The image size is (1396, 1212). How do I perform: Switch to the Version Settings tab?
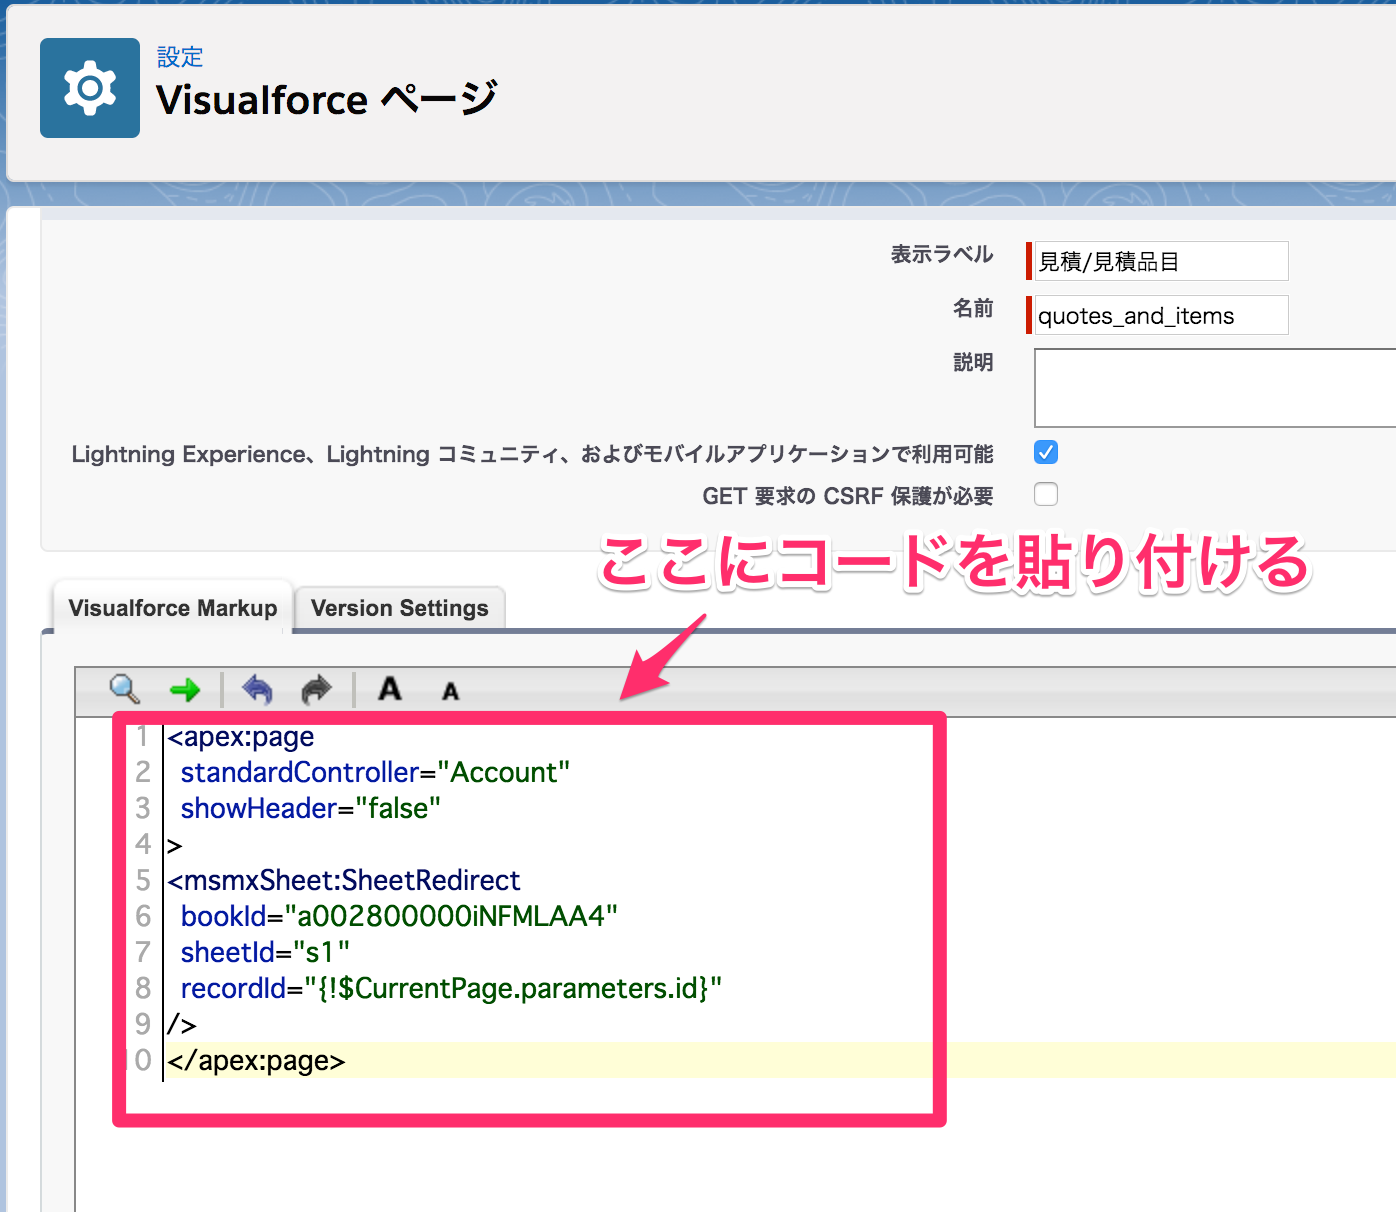pyautogui.click(x=399, y=607)
